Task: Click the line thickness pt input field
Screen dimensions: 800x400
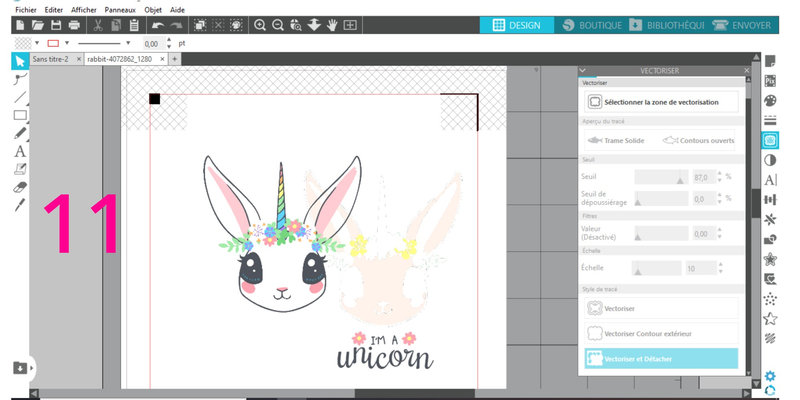Action: coord(152,44)
